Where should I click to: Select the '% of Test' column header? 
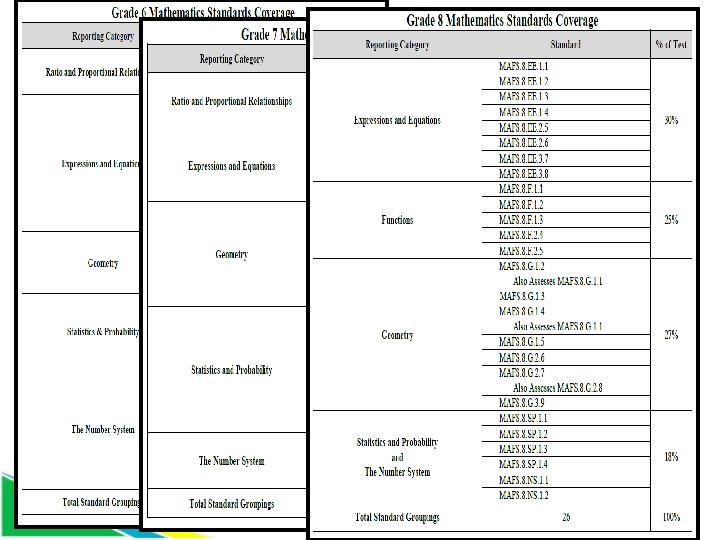[x=671, y=45]
